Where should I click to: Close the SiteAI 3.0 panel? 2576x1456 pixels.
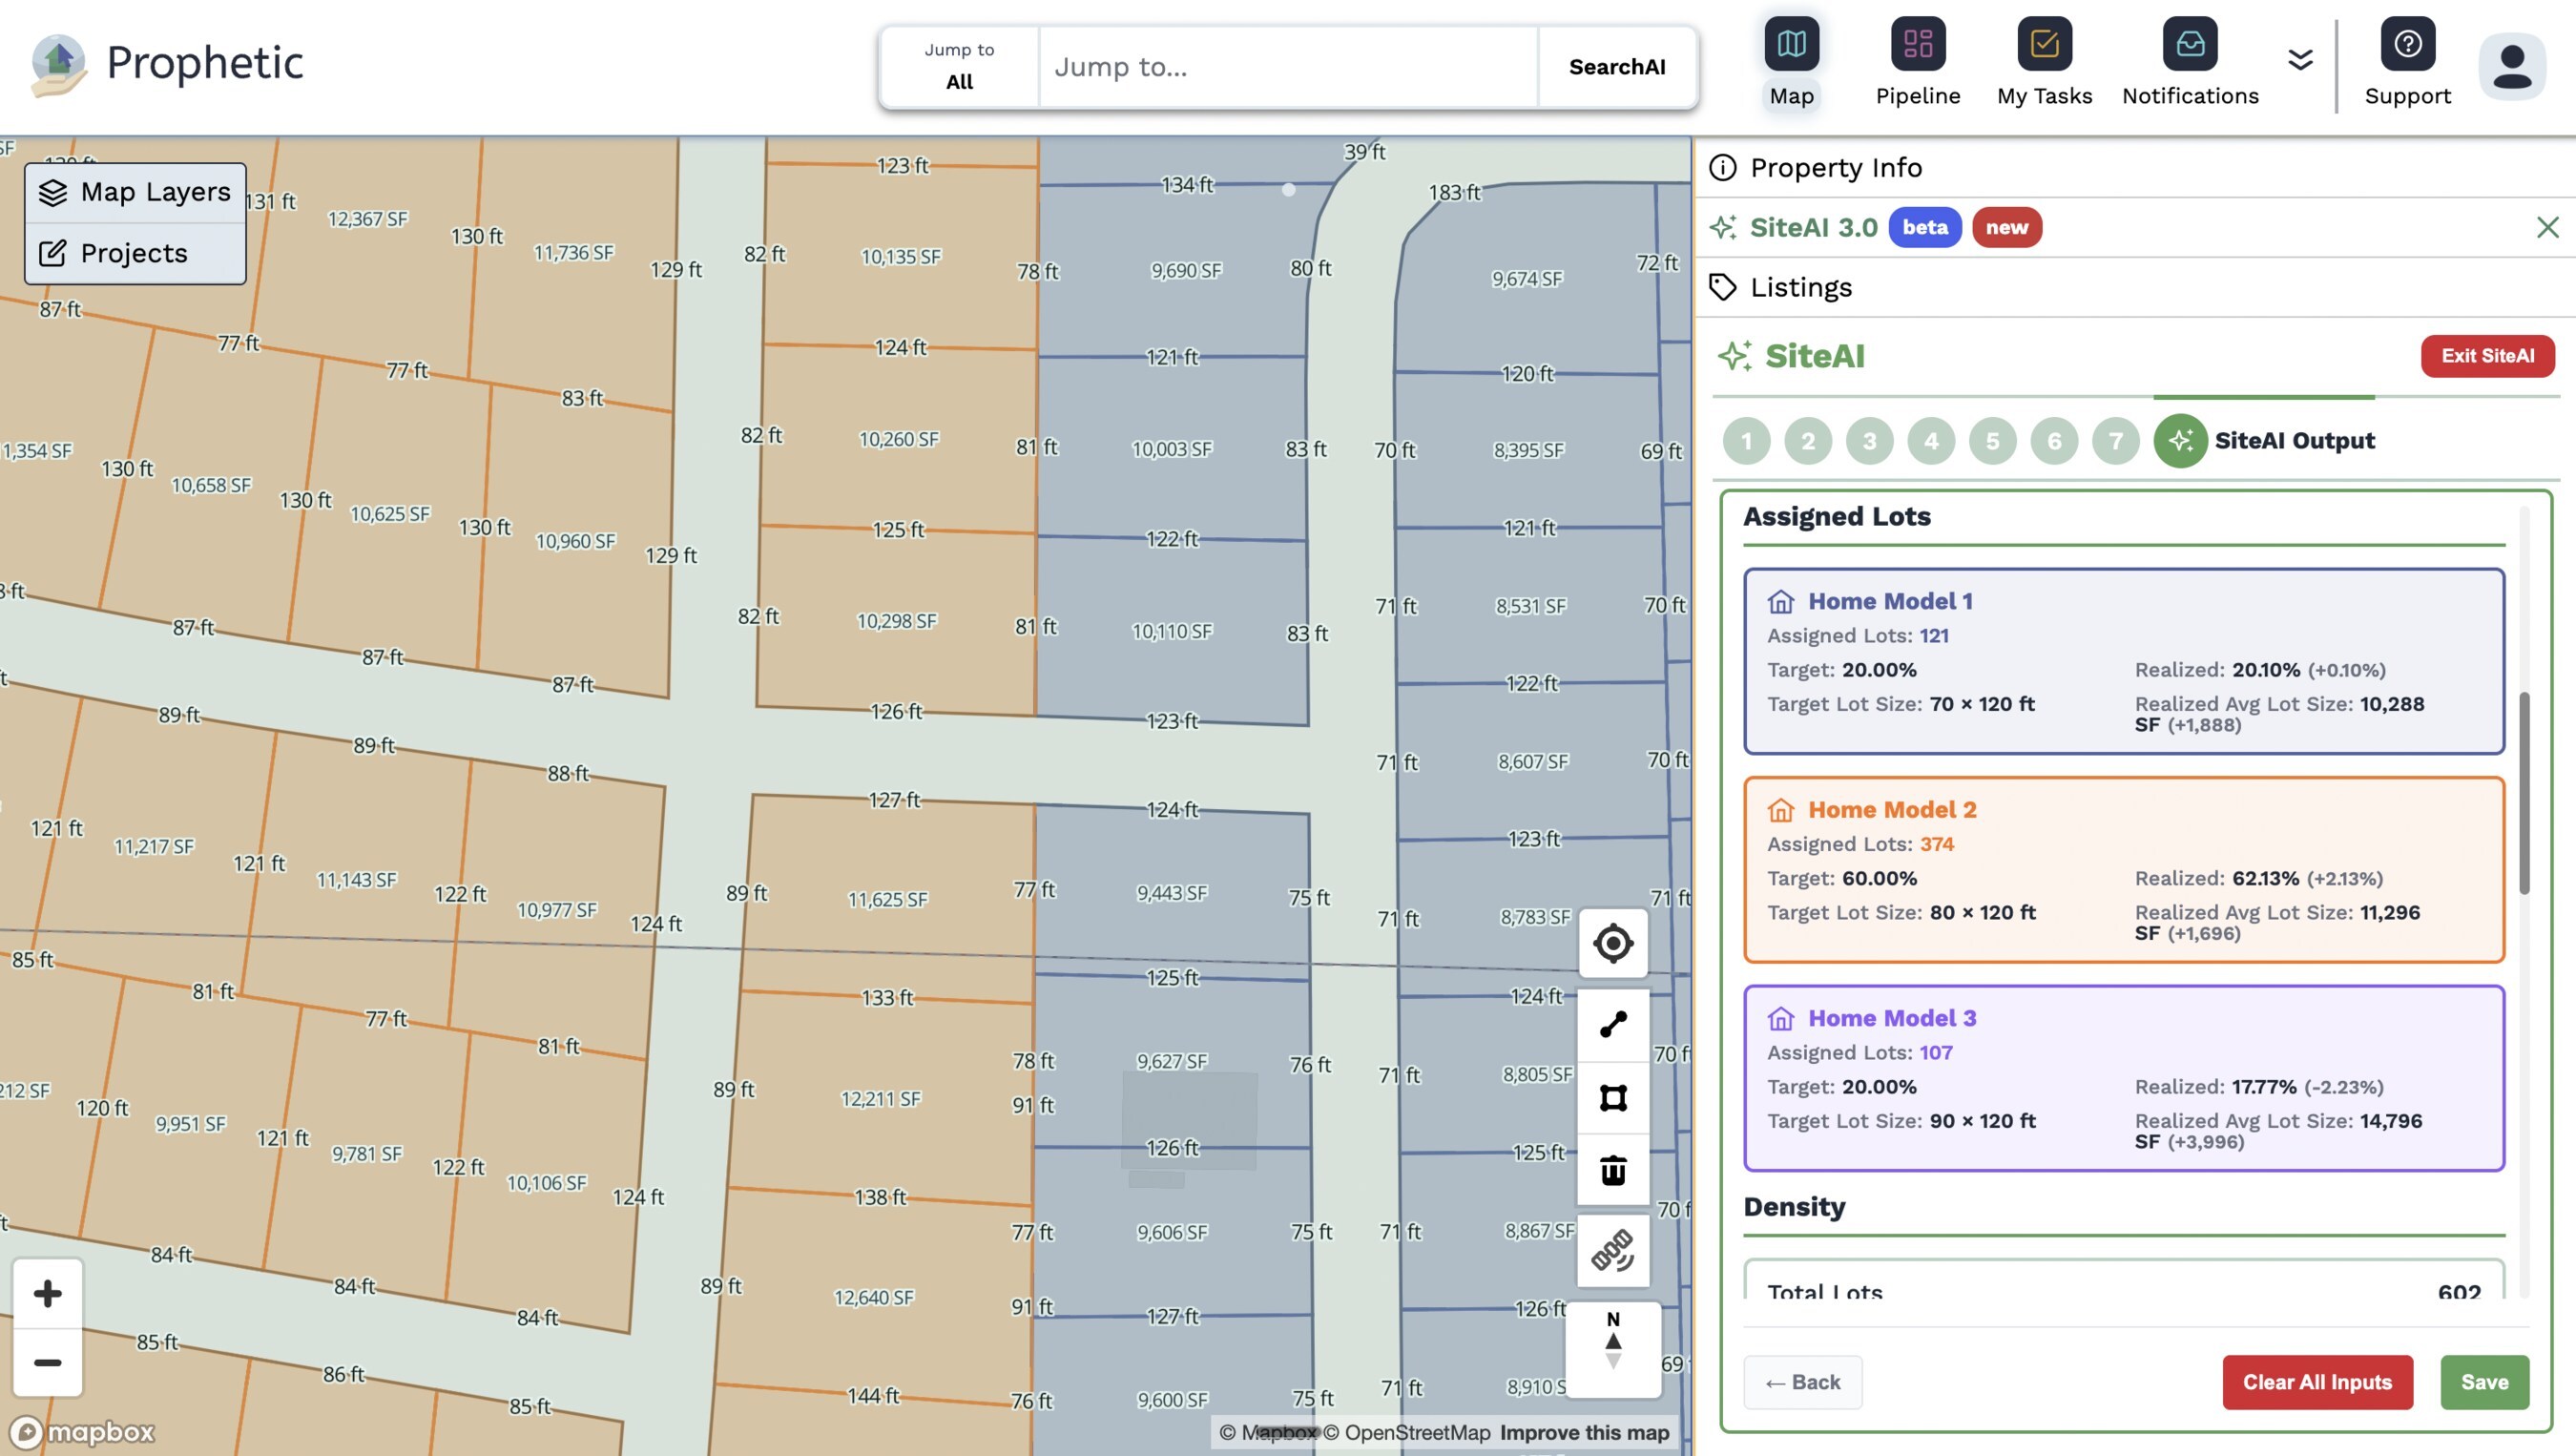[2547, 227]
